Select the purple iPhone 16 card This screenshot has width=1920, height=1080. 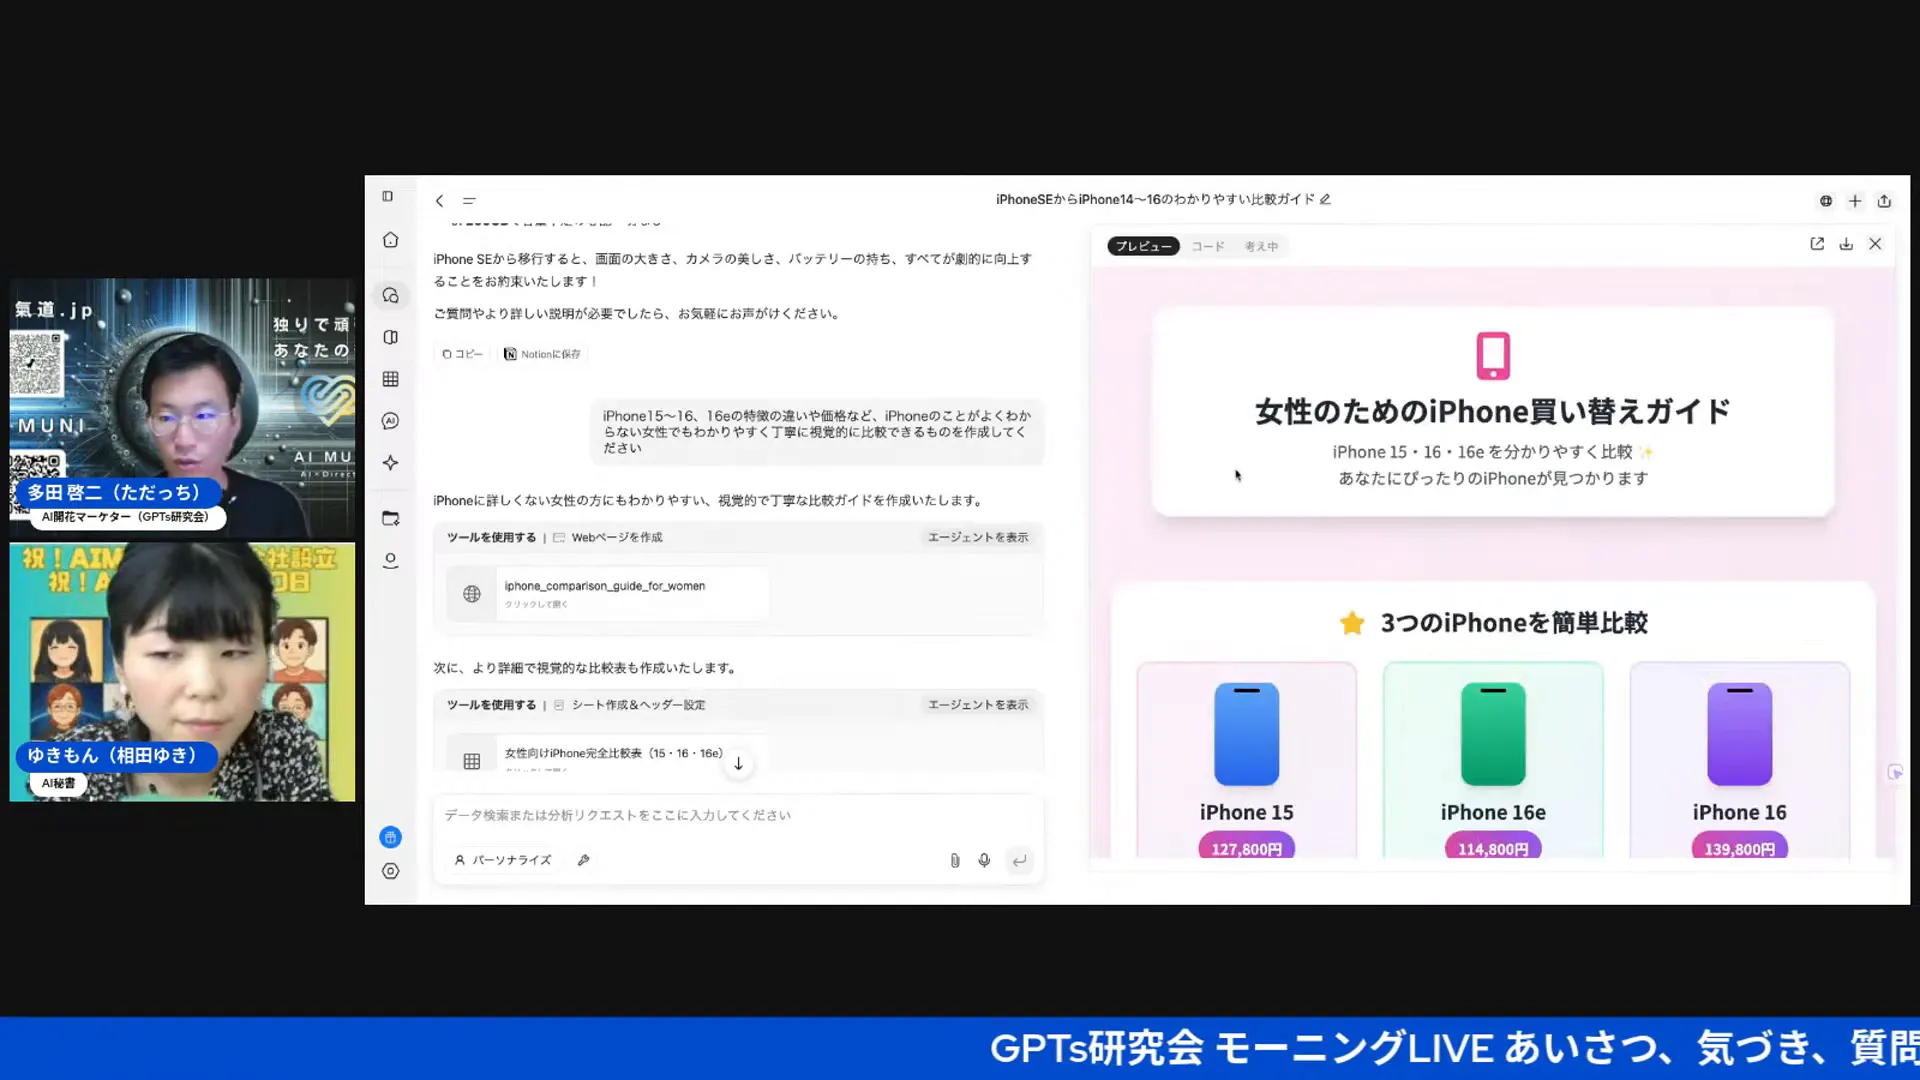coord(1740,760)
